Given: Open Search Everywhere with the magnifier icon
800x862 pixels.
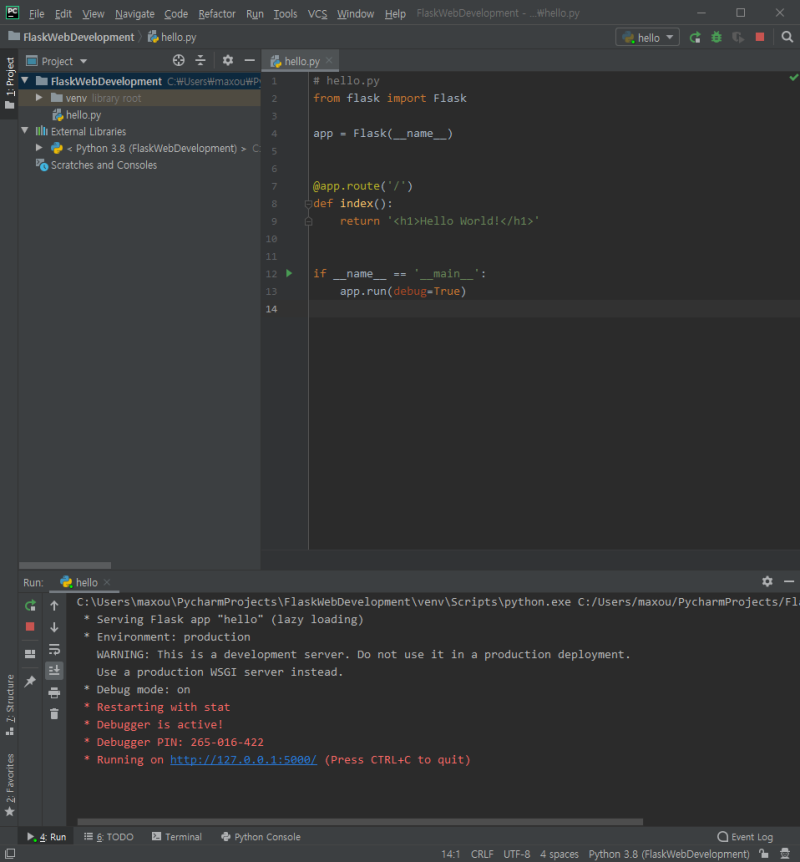Looking at the screenshot, I should tap(787, 36).
